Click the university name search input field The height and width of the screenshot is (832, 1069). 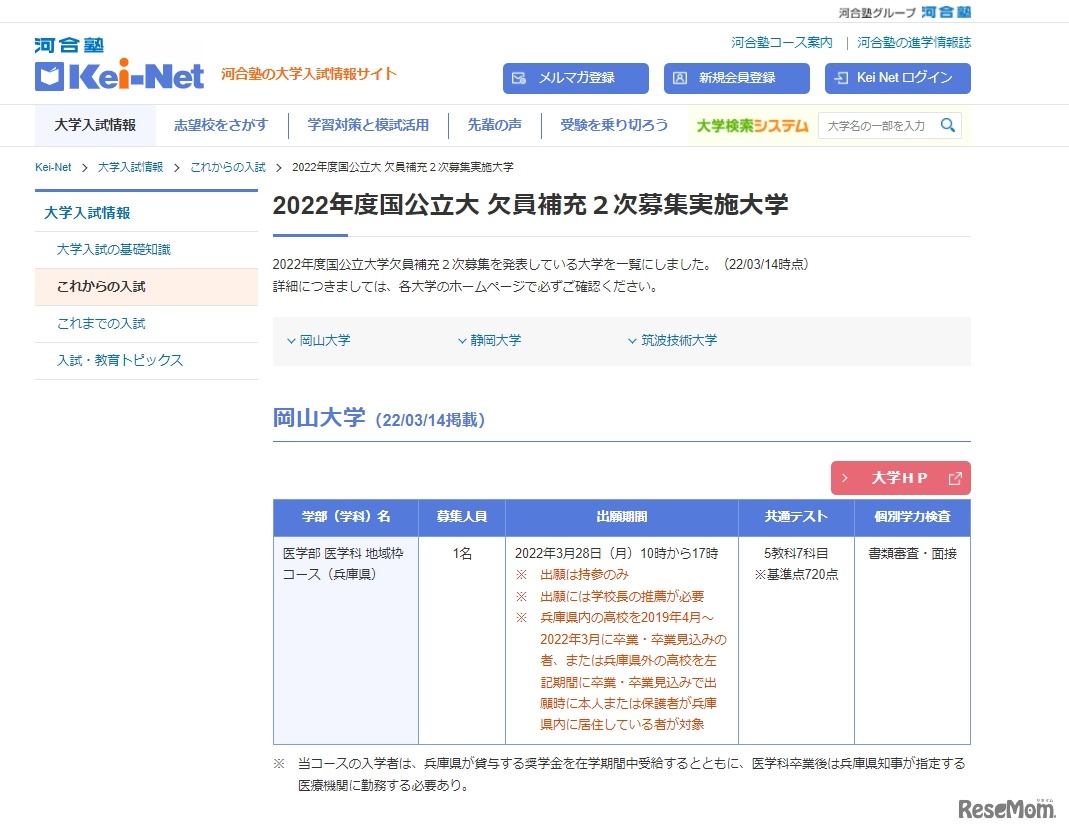point(882,126)
